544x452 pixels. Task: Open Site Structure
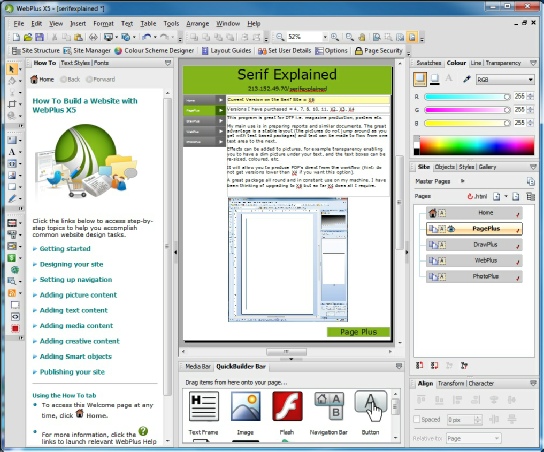35,51
